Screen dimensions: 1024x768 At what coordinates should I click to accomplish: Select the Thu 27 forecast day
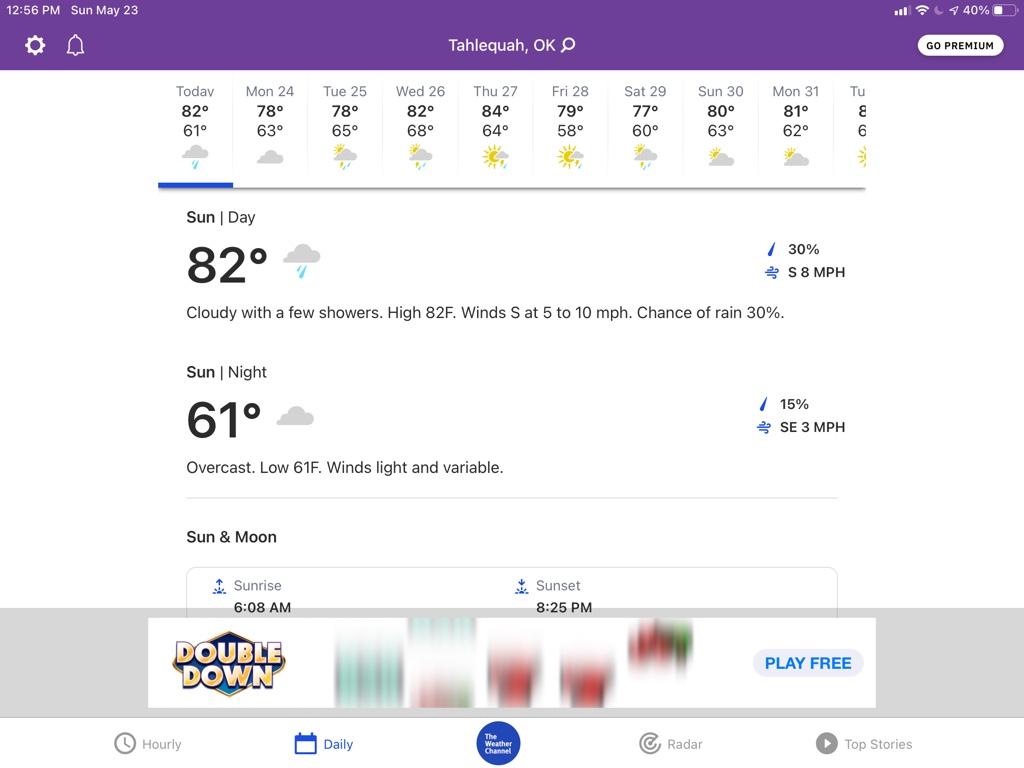point(495,129)
